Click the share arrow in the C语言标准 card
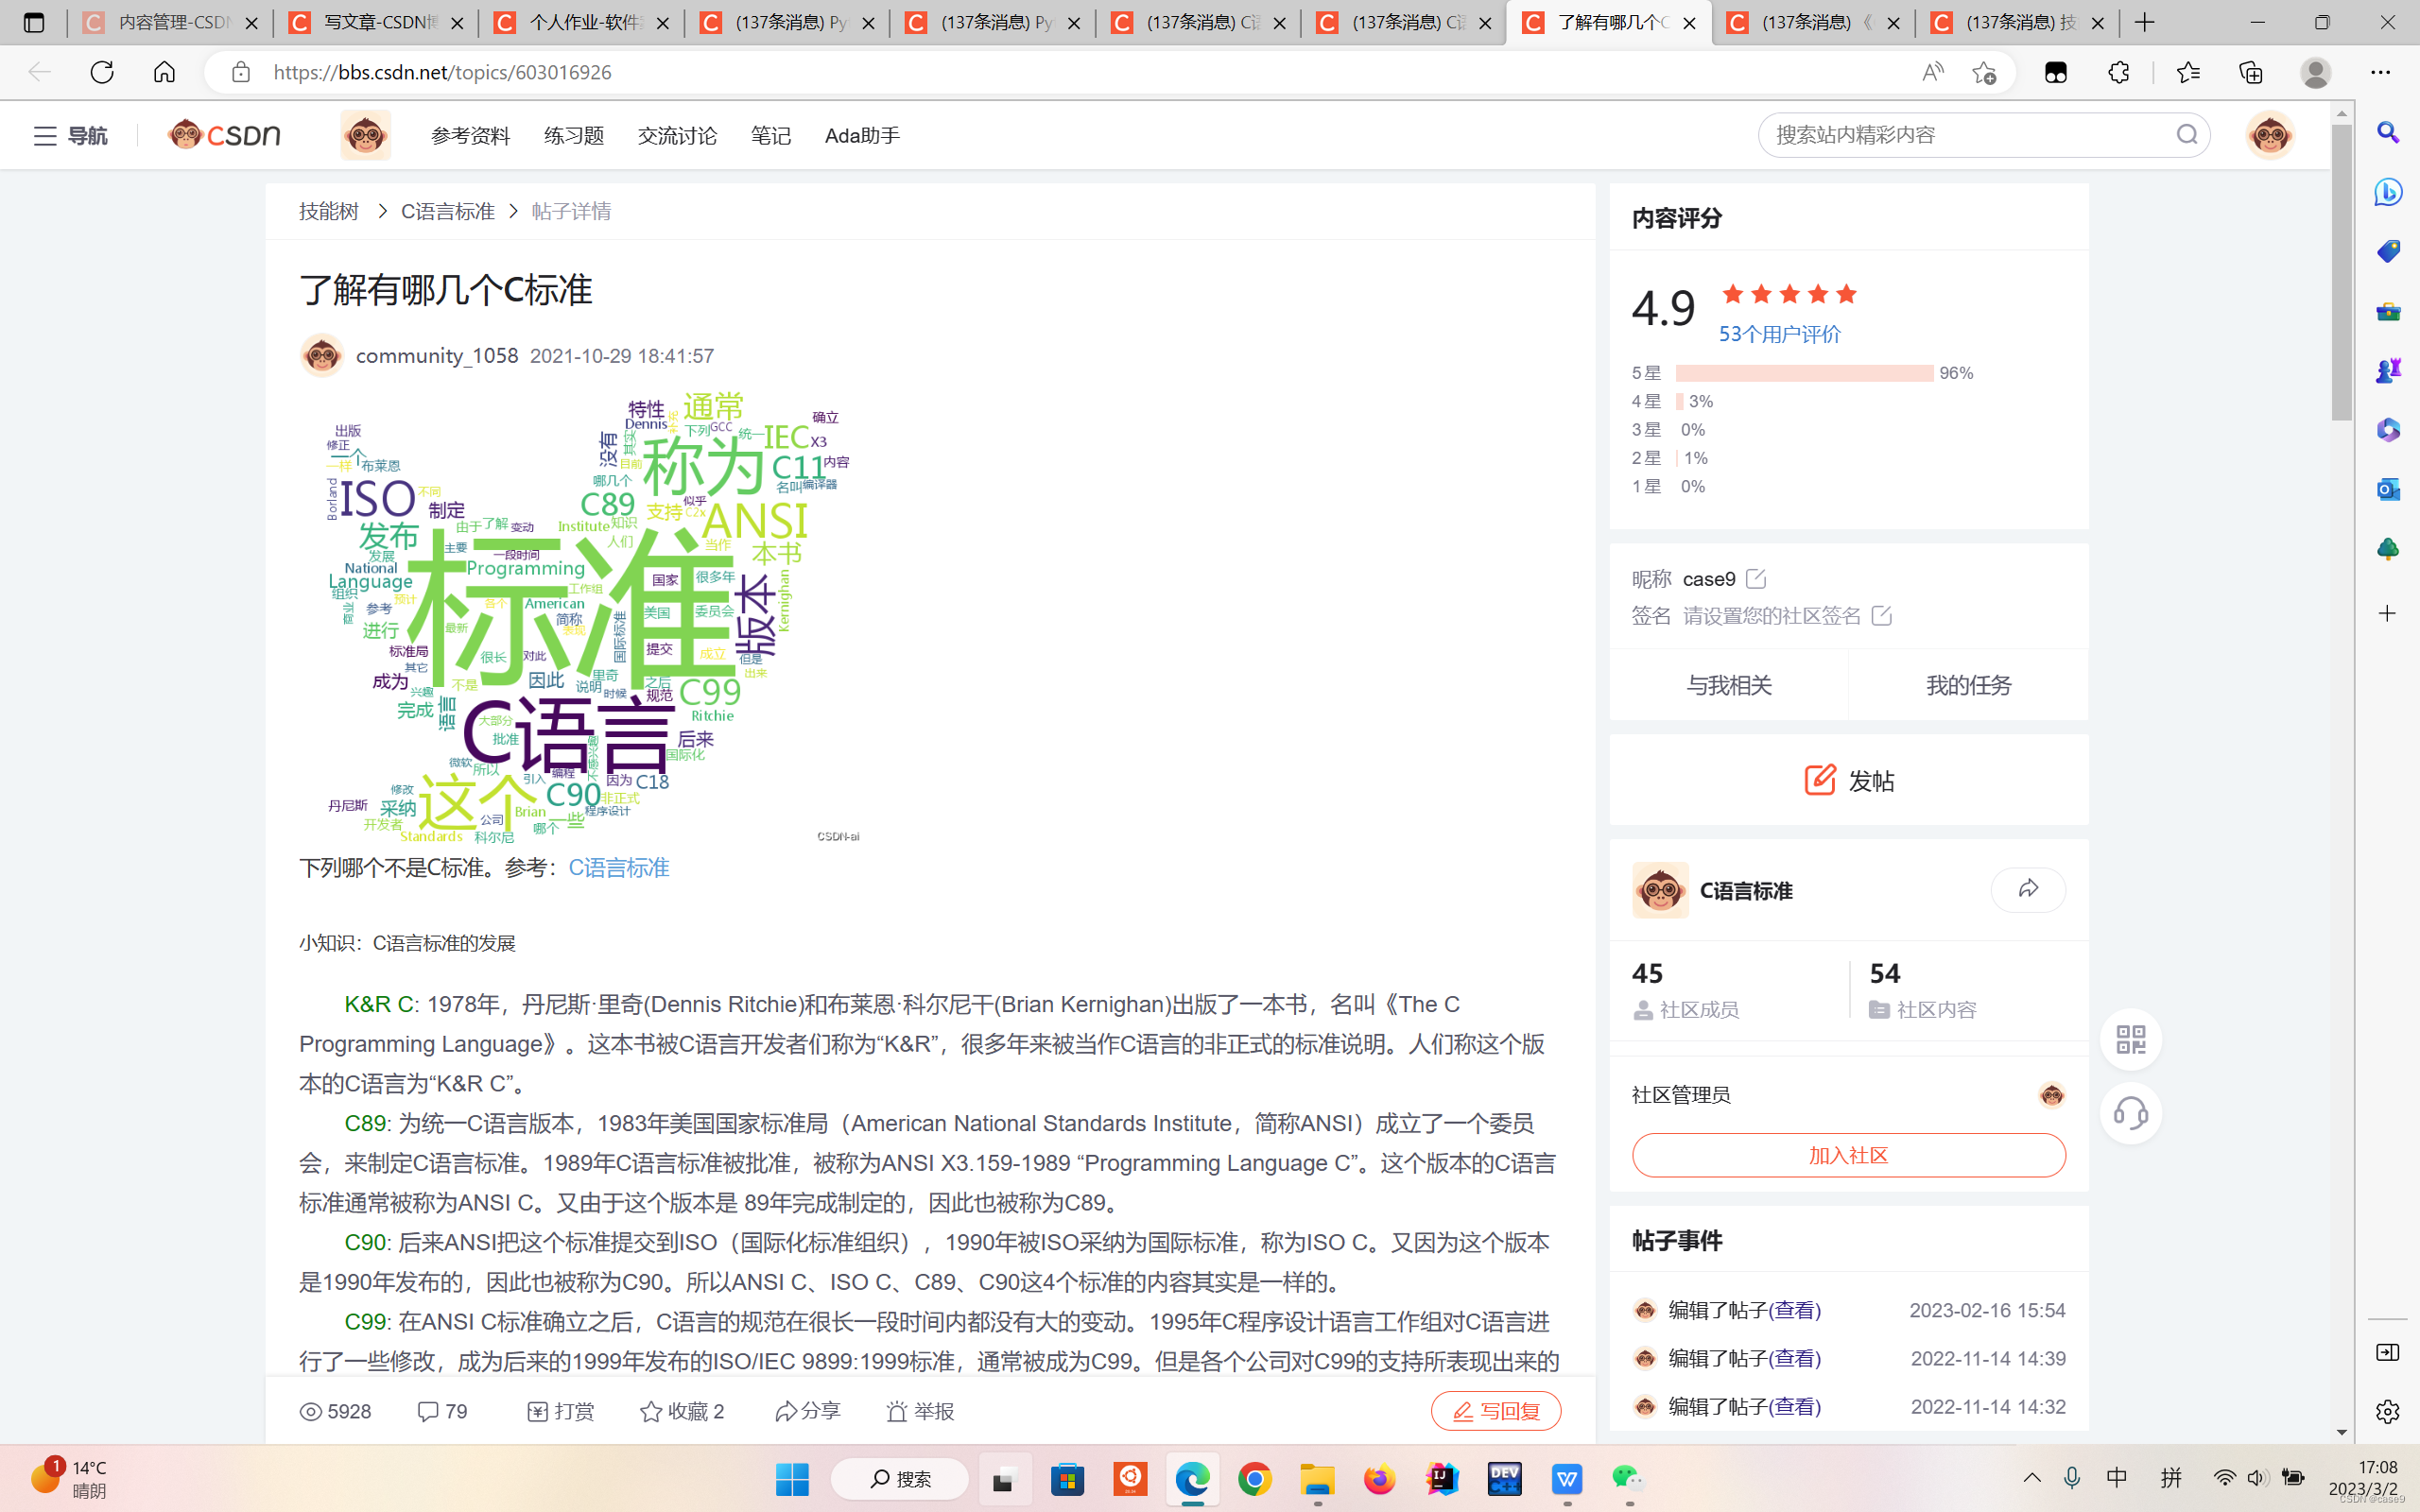The height and width of the screenshot is (1512, 2420). tap(2027, 889)
